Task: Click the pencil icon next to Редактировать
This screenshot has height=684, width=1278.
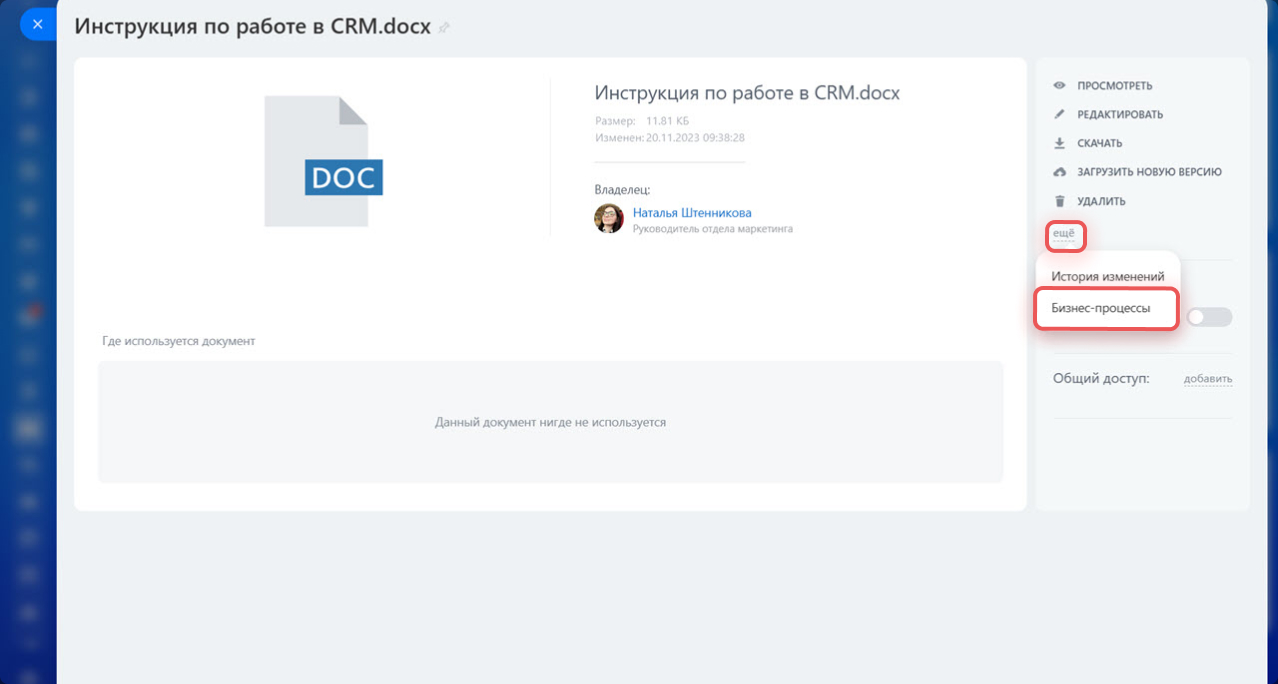Action: (1060, 114)
